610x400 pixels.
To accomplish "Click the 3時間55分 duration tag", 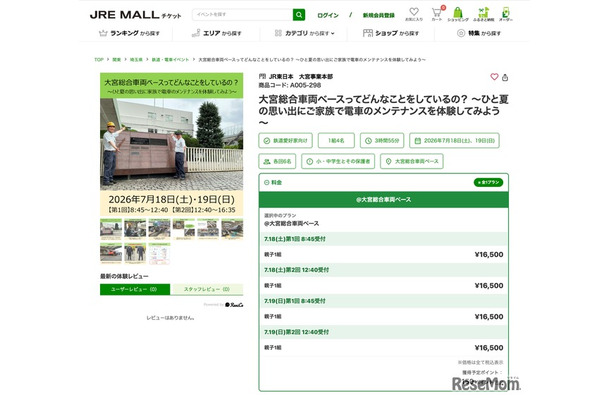I will coord(382,140).
